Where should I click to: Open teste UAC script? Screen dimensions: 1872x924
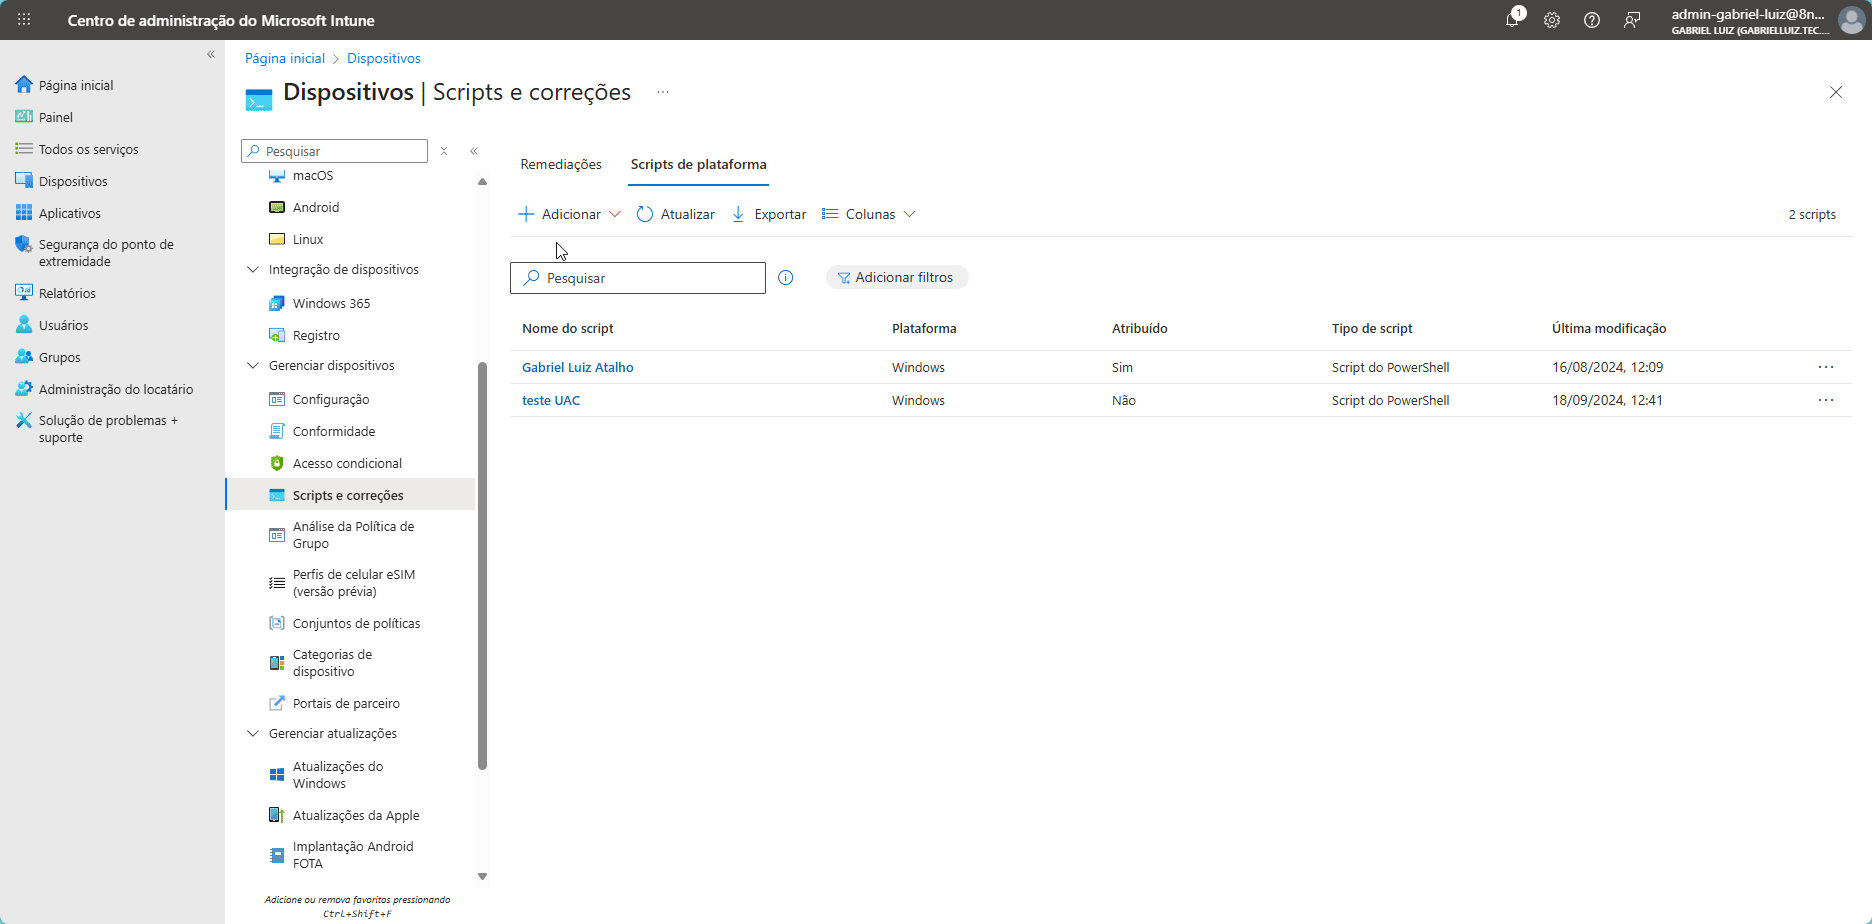(x=551, y=400)
